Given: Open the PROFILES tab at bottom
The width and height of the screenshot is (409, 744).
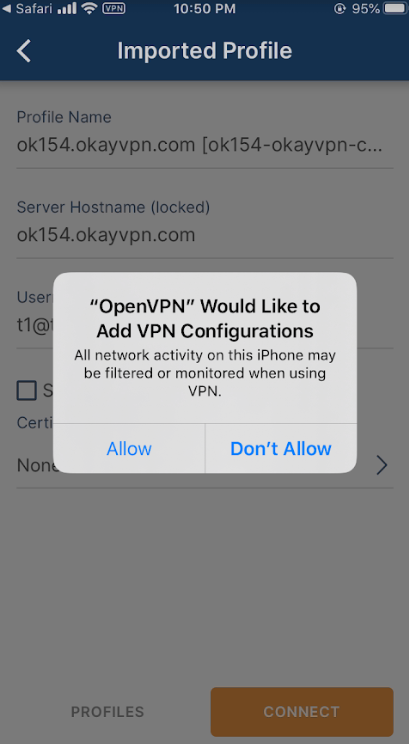Looking at the screenshot, I should click(107, 712).
